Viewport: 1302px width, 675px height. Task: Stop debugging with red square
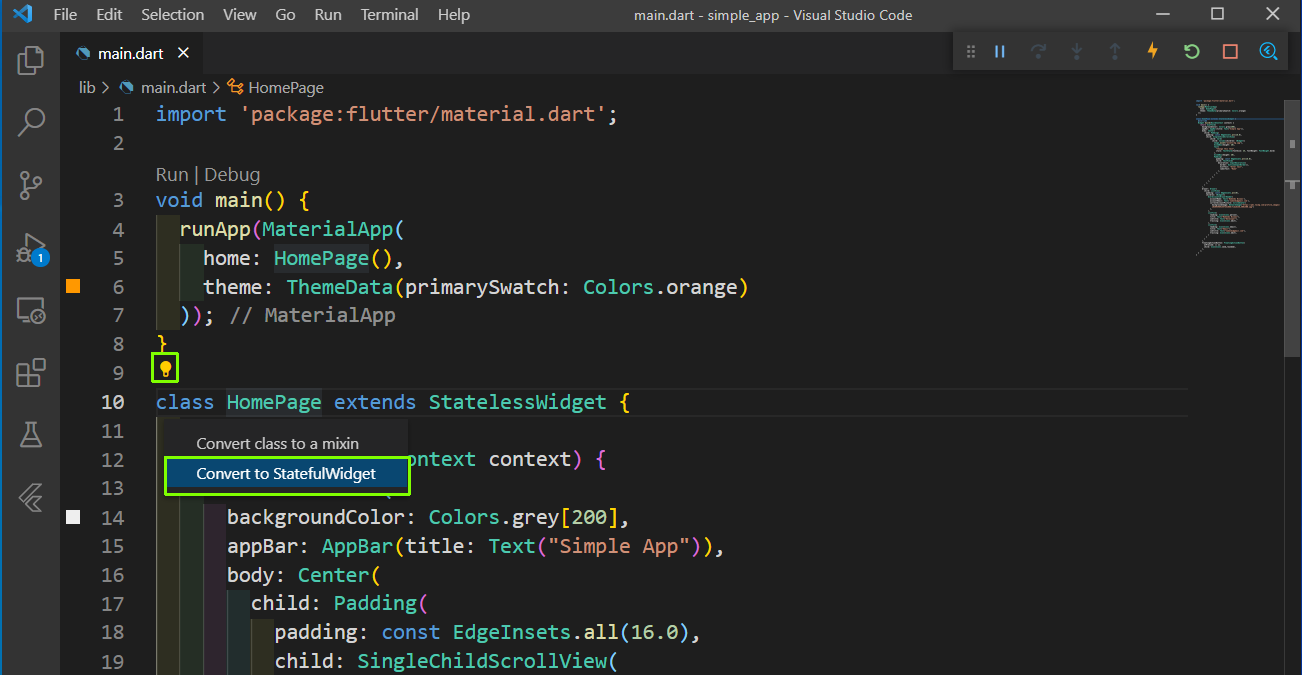pos(1230,52)
